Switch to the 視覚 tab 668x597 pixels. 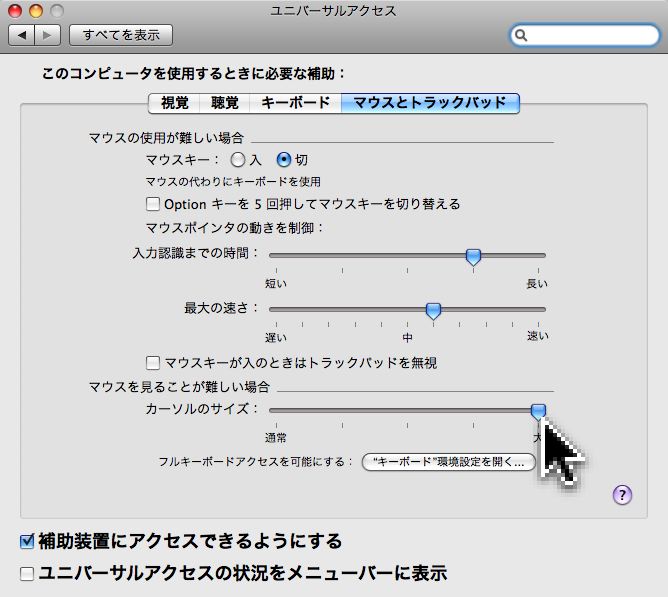coord(173,102)
